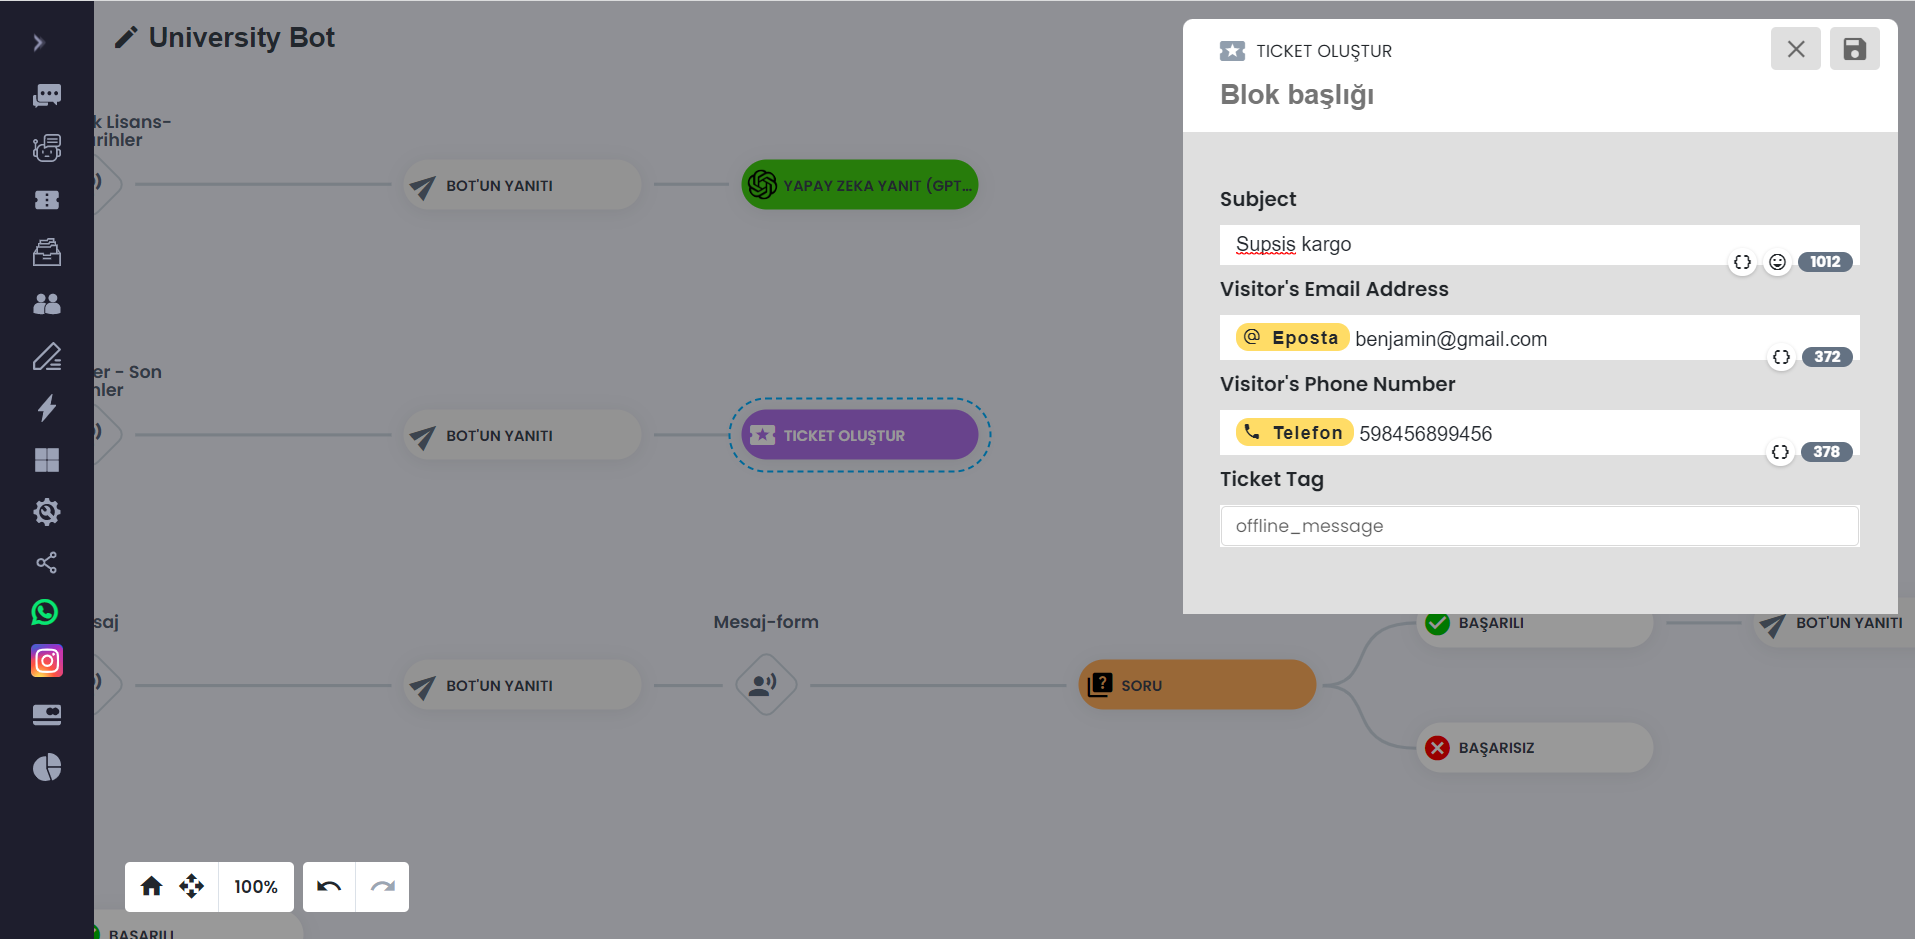Viewport: 1915px width, 939px height.
Task: Click the 100% zoom level
Action: click(256, 887)
